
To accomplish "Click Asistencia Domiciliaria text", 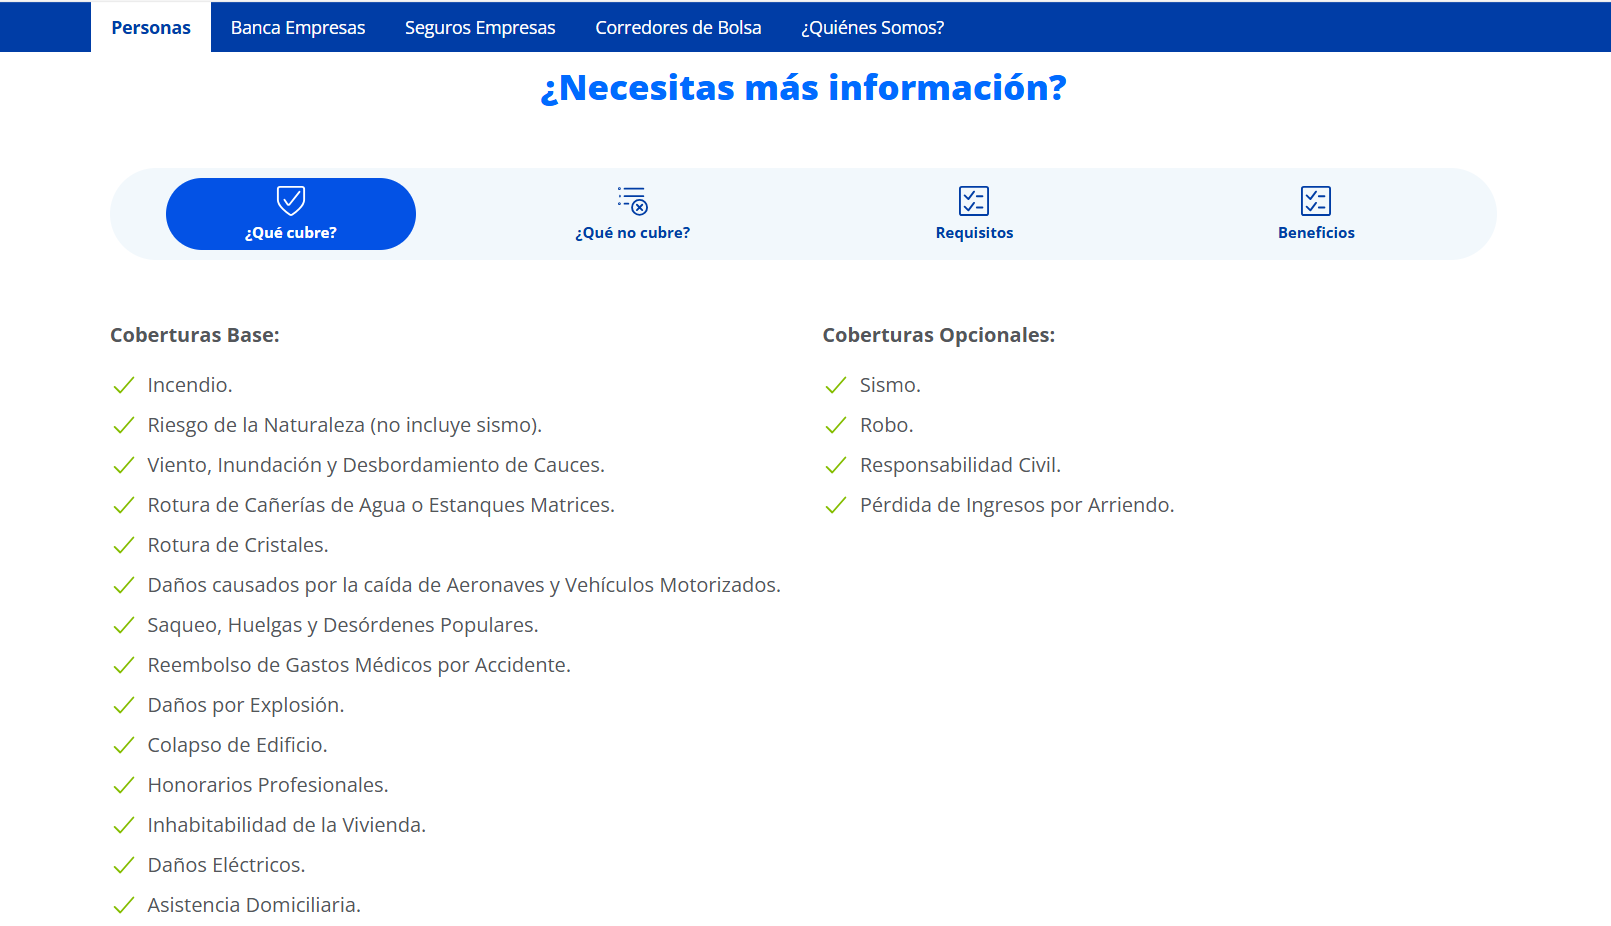I will (254, 905).
